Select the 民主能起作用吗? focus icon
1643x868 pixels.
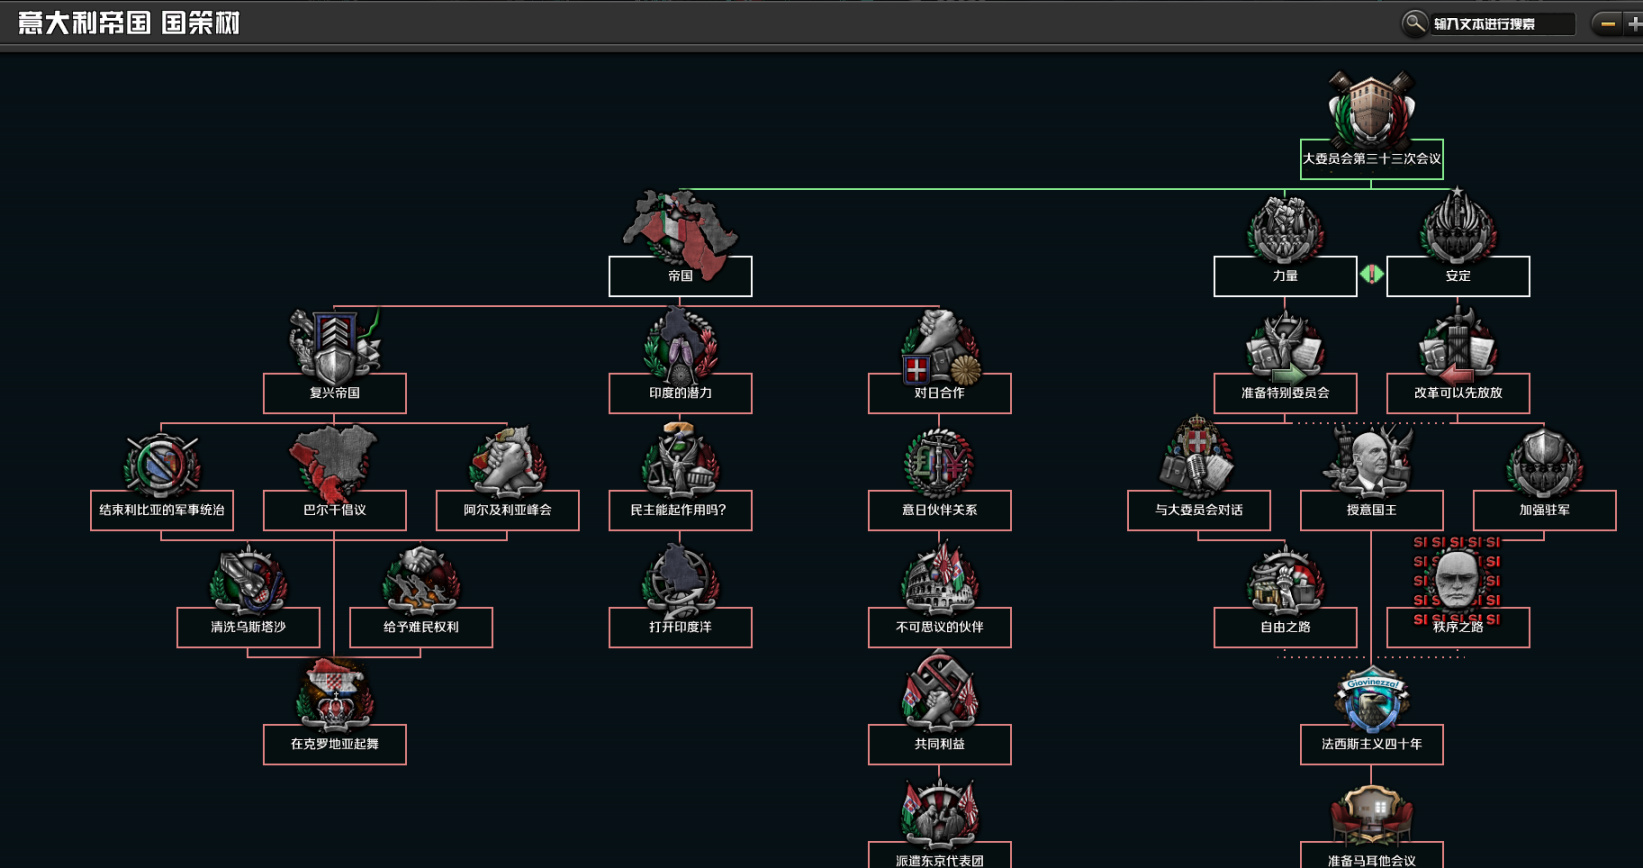[680, 460]
